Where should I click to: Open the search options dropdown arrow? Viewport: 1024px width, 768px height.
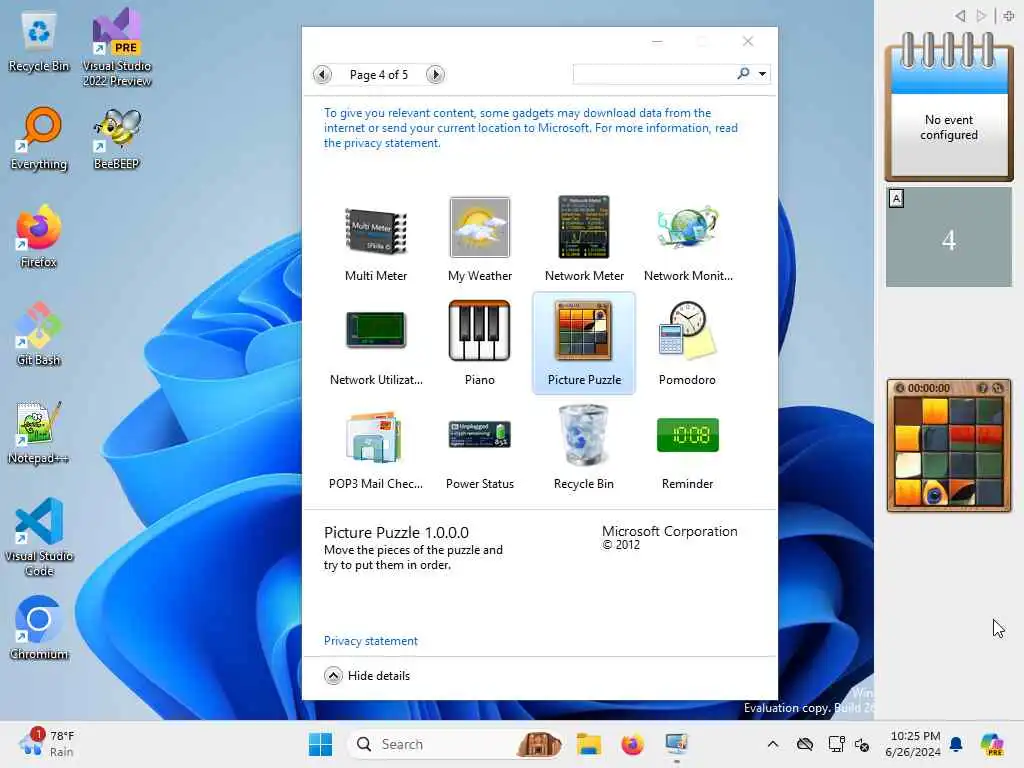pos(762,74)
